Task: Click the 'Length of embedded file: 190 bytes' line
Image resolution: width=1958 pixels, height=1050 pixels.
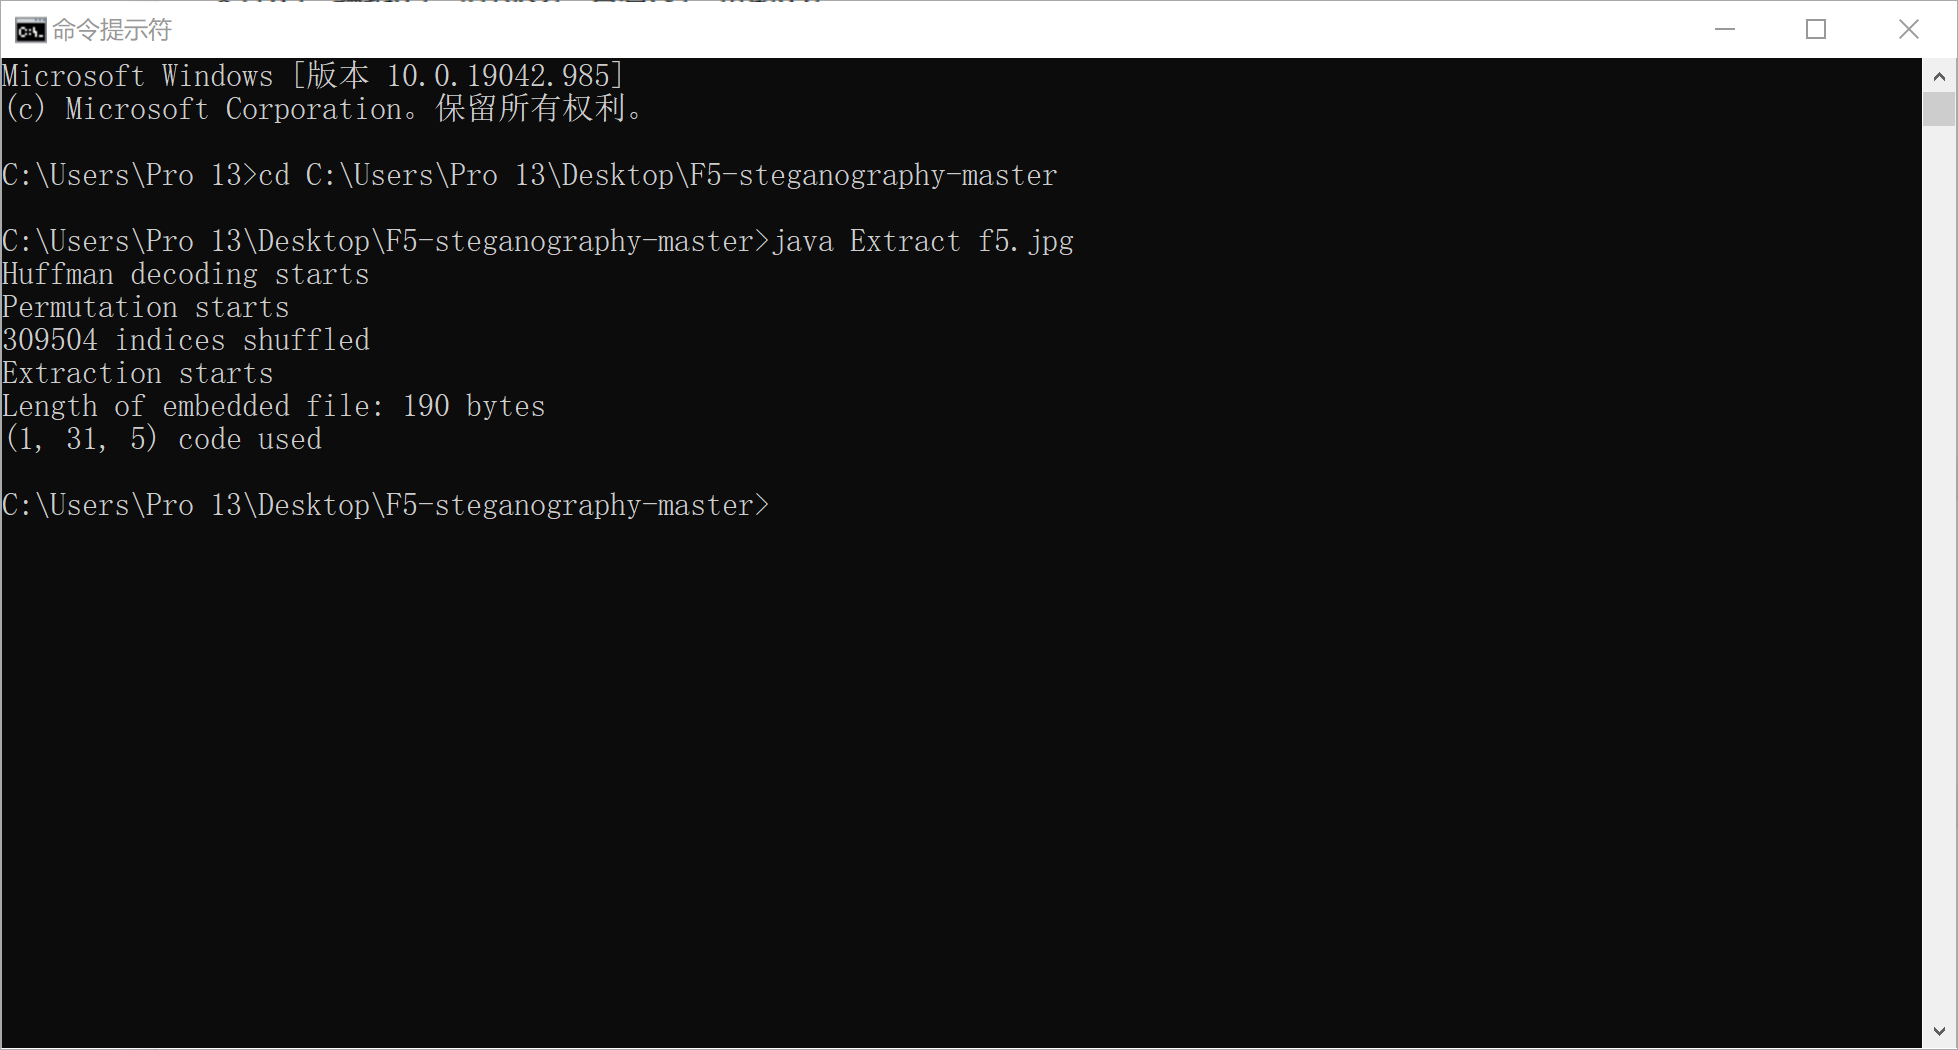Action: tap(274, 406)
